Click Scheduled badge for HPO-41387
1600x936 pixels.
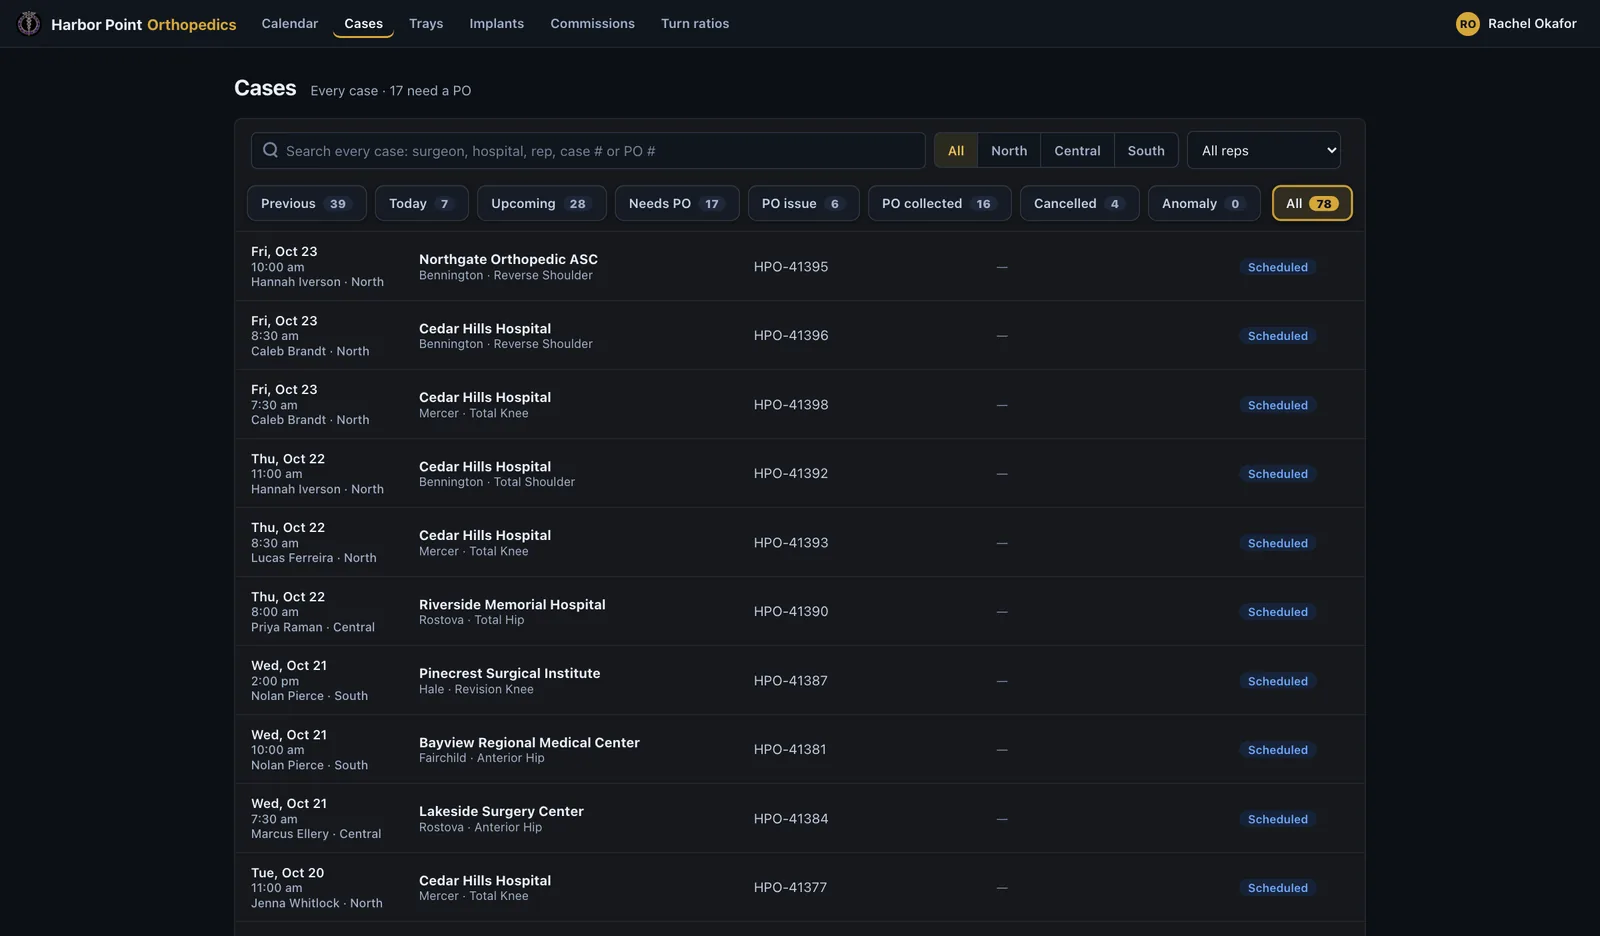coord(1278,681)
